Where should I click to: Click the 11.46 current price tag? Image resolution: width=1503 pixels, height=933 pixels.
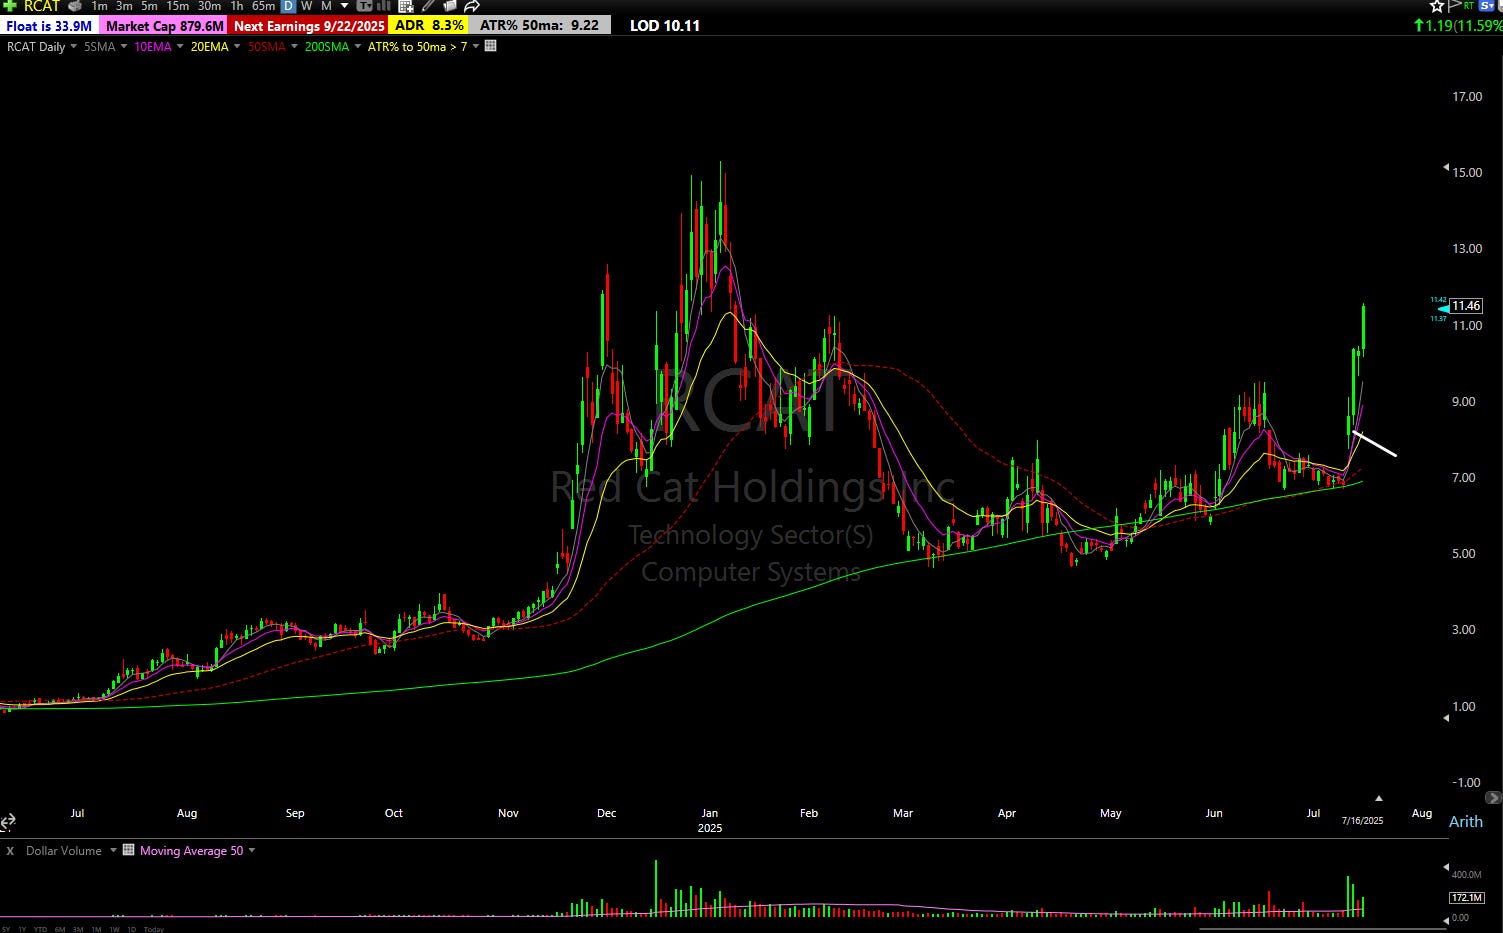(1467, 306)
